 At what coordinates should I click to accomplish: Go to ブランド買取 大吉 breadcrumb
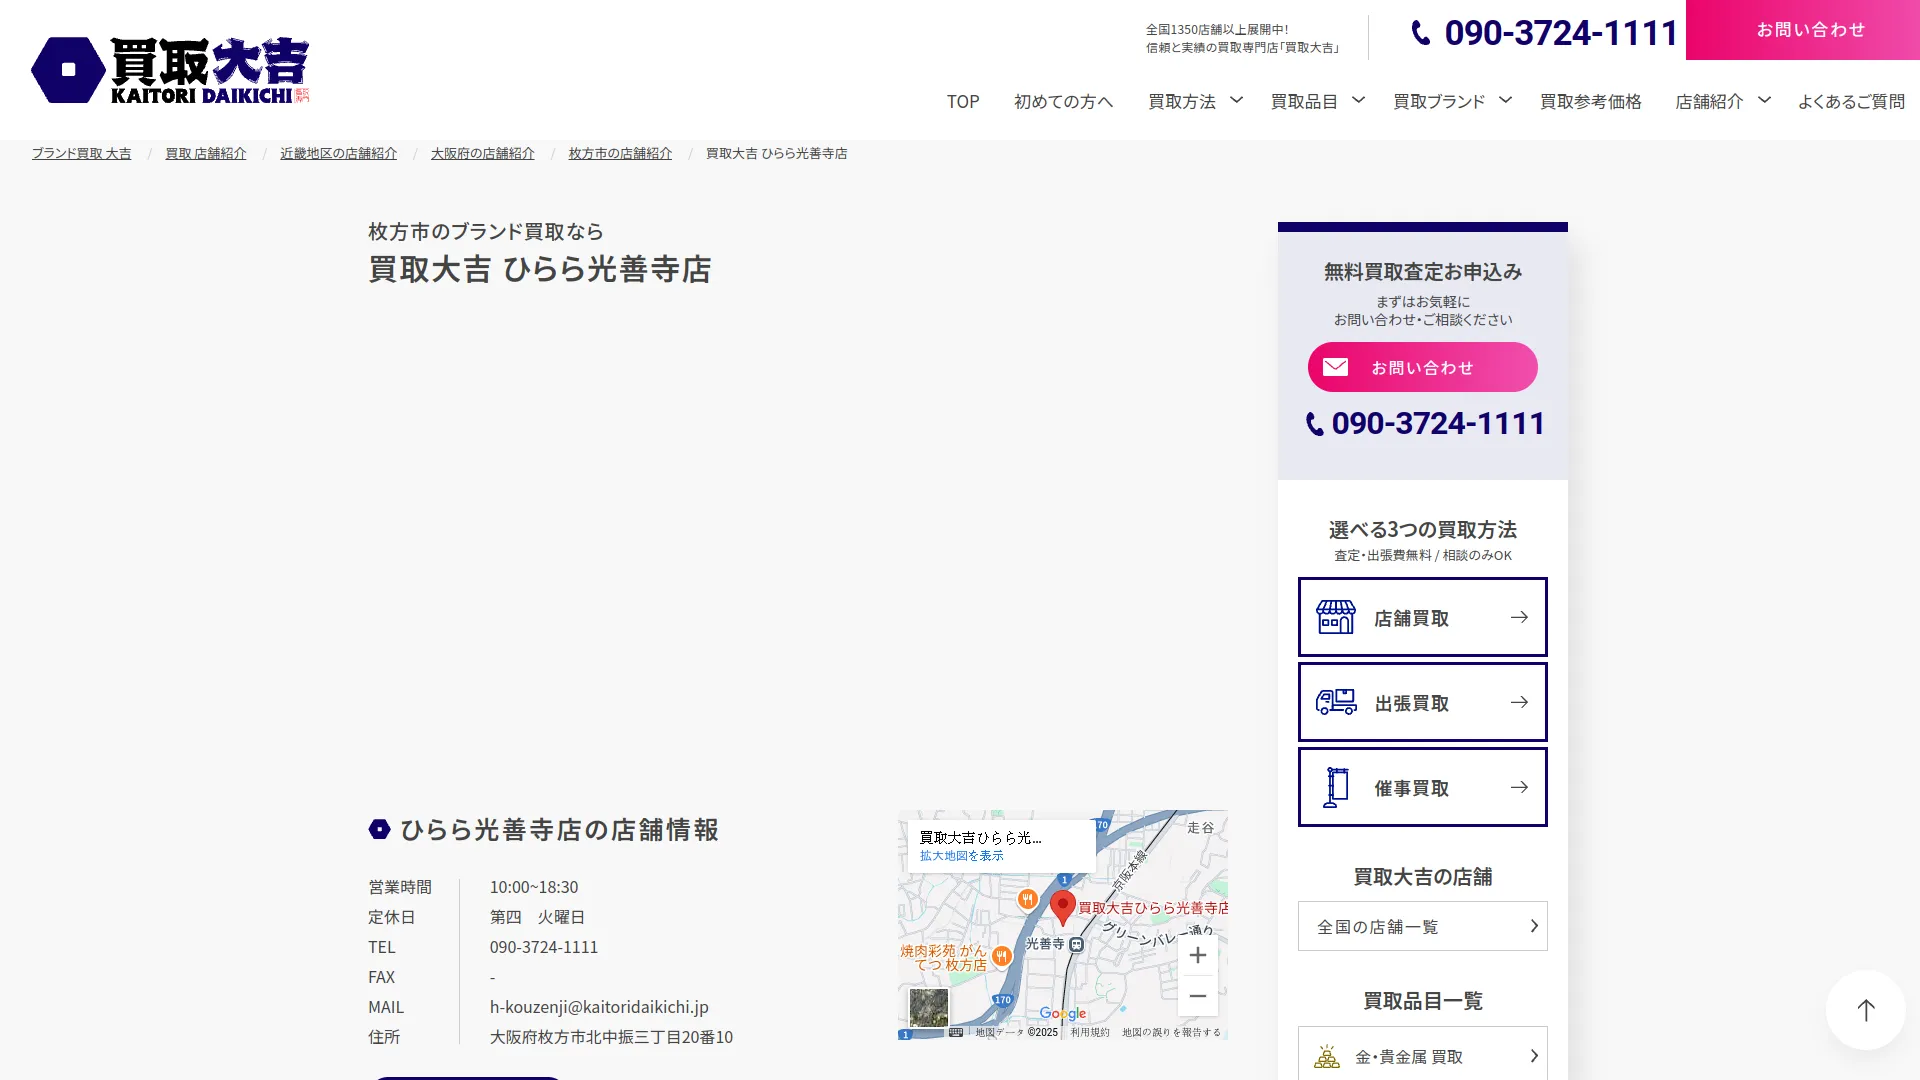pos(81,153)
